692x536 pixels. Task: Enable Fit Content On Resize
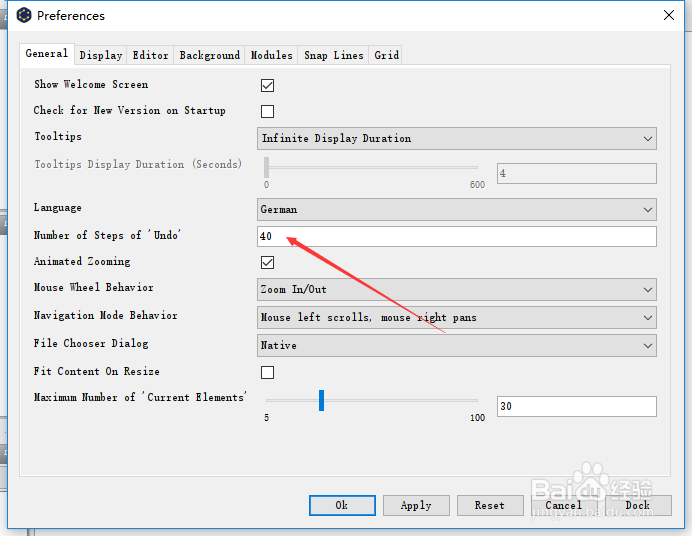click(x=267, y=372)
